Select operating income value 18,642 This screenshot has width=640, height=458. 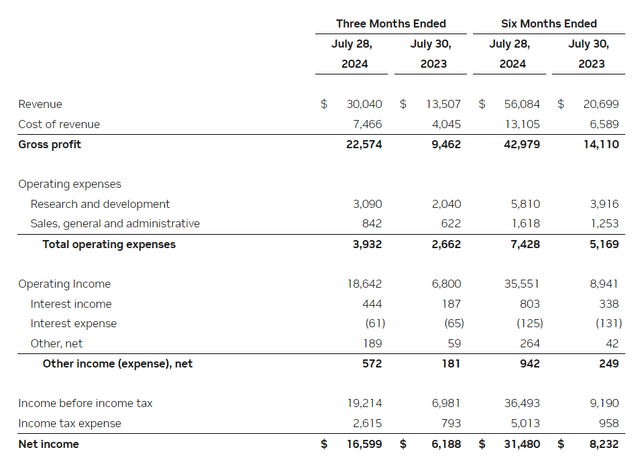tap(364, 284)
